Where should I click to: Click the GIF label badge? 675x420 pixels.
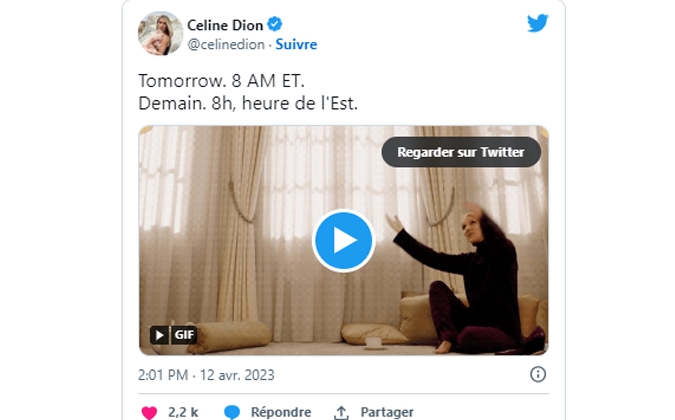pyautogui.click(x=184, y=335)
